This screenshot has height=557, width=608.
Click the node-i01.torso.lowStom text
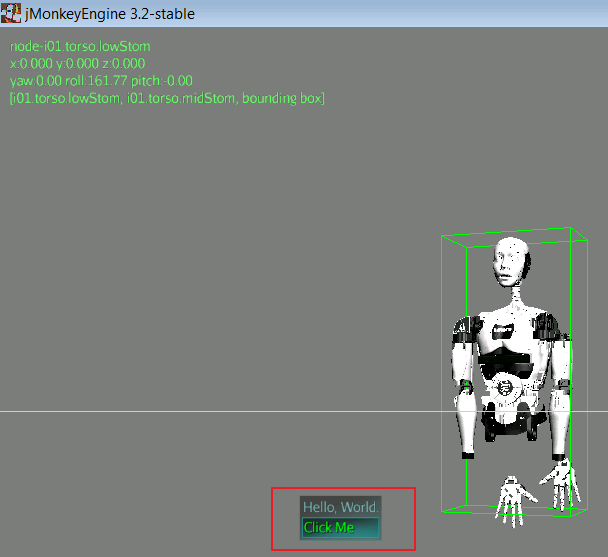click(80, 47)
